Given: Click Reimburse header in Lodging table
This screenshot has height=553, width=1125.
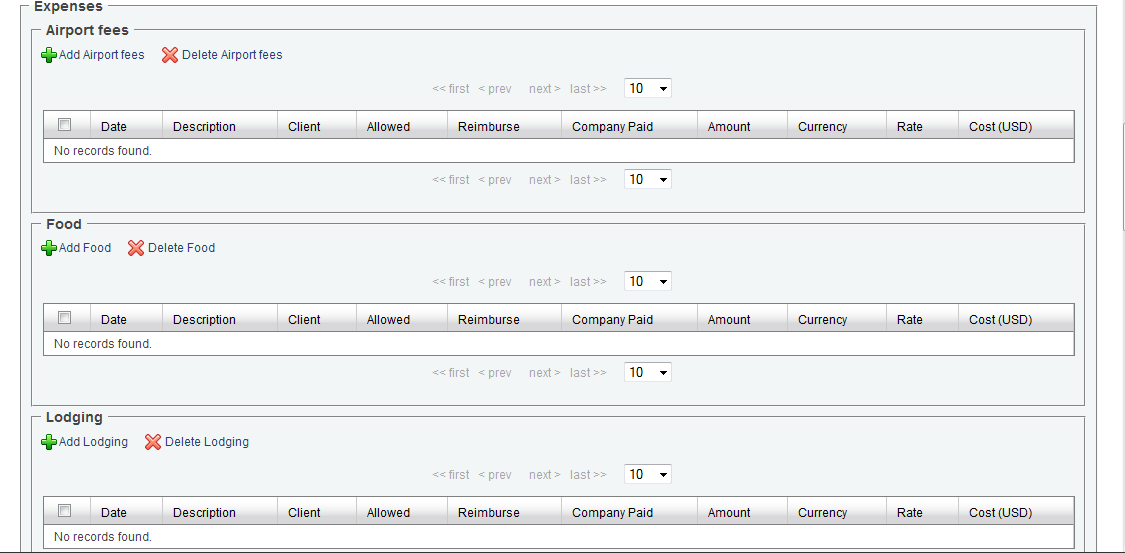Looking at the screenshot, I should 489,513.
